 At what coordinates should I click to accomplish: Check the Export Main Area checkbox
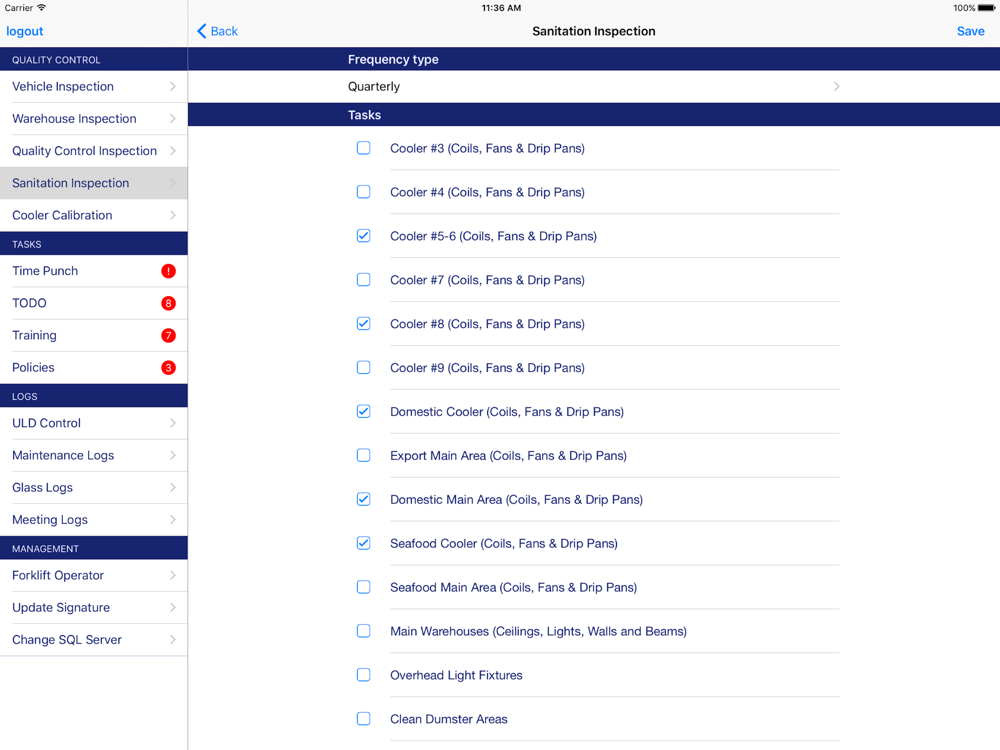click(364, 455)
